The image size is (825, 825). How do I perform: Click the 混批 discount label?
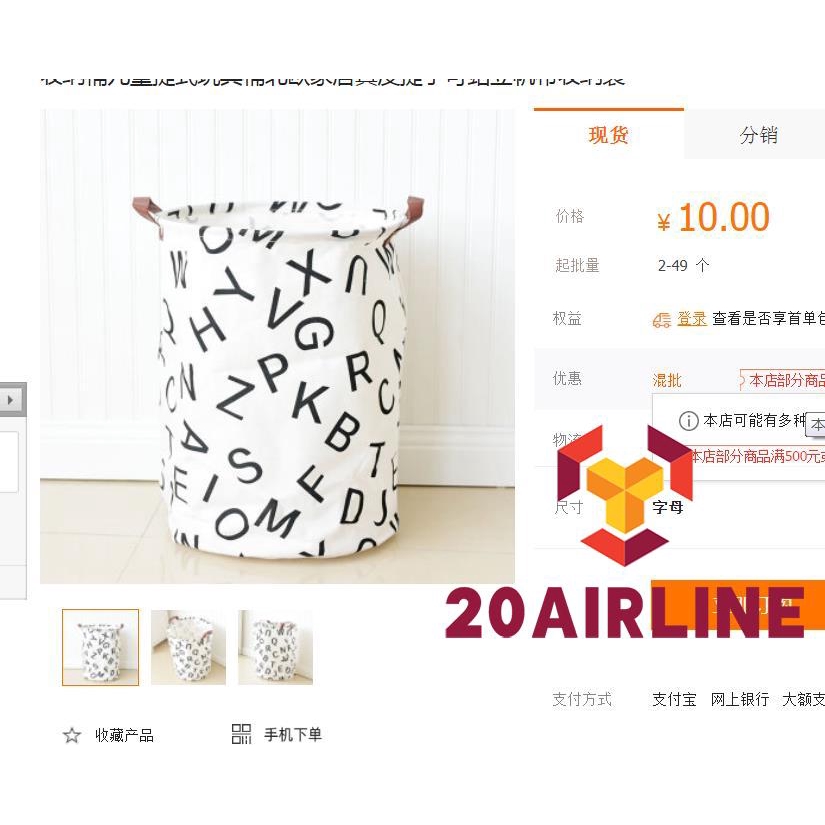point(667,380)
